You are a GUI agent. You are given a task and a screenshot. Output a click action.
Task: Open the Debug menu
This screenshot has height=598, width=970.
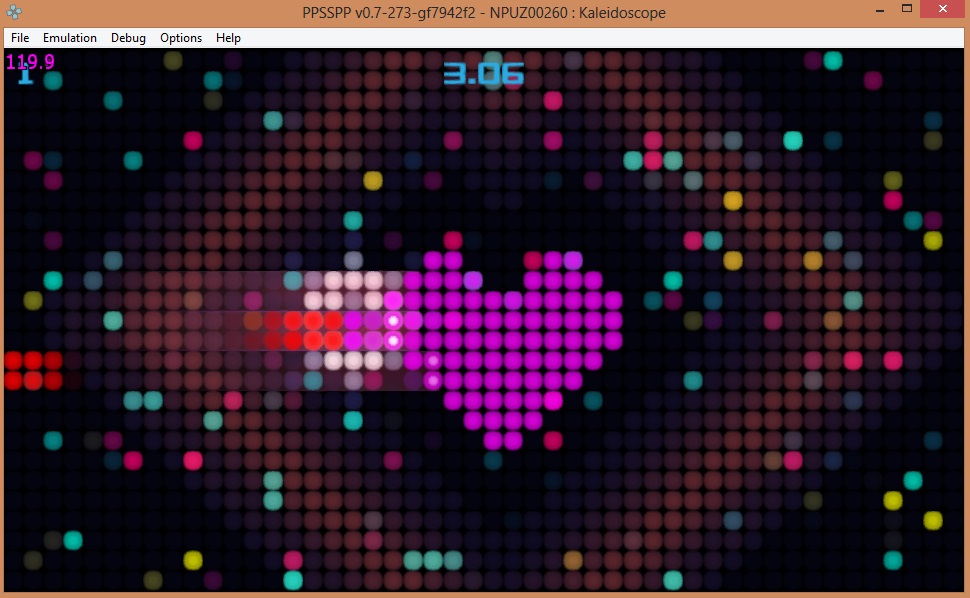[x=128, y=38]
